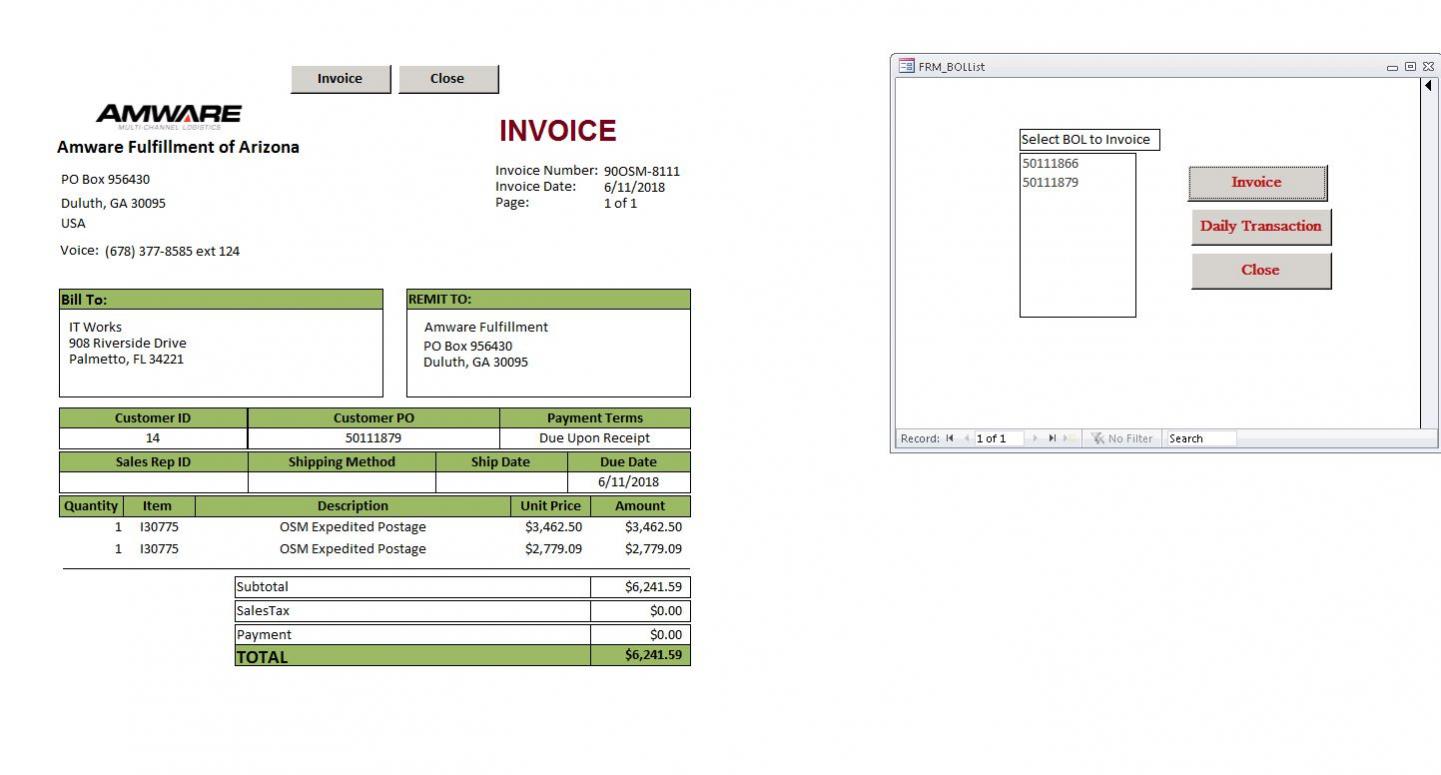
Task: Open the Daily Transaction report
Action: click(x=1261, y=226)
